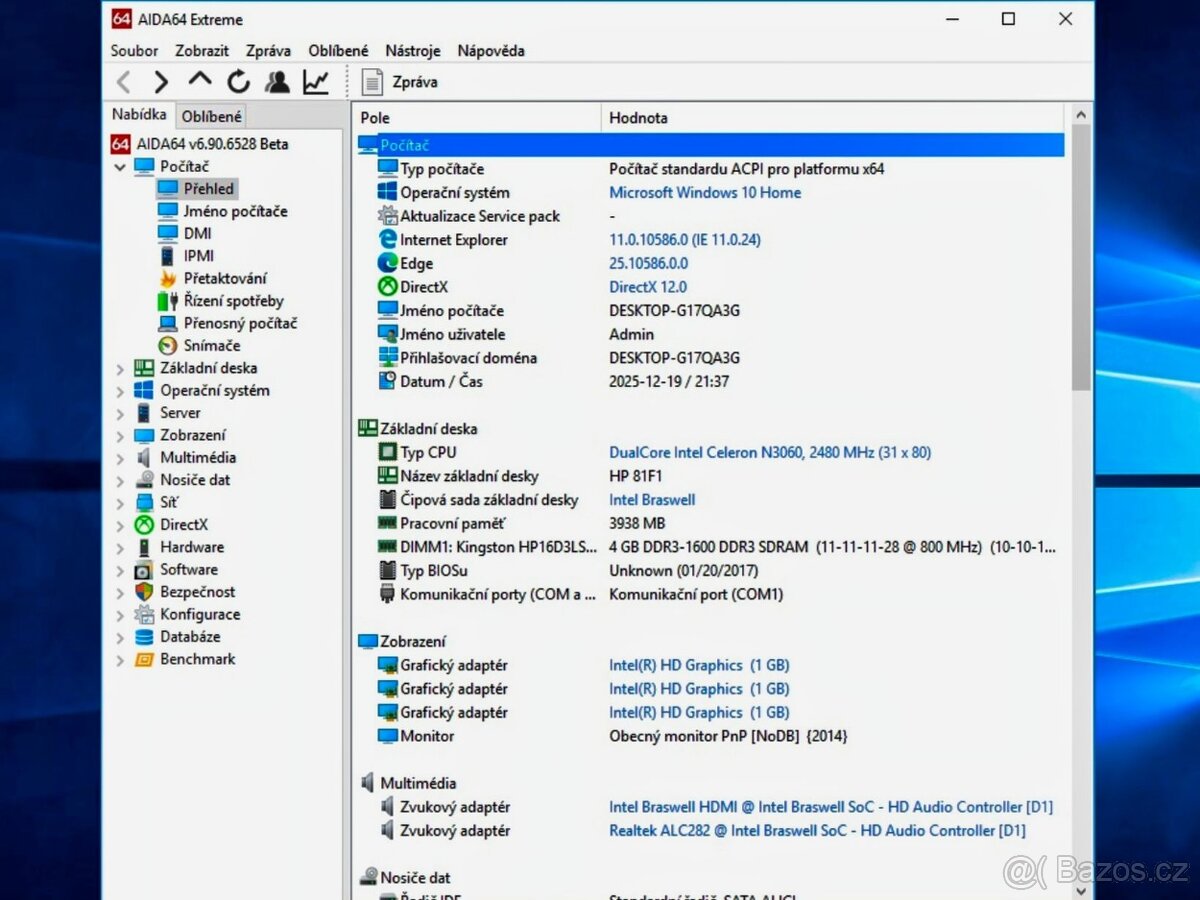
Task: Go forward with the right arrow toolbar icon
Action: click(x=161, y=82)
